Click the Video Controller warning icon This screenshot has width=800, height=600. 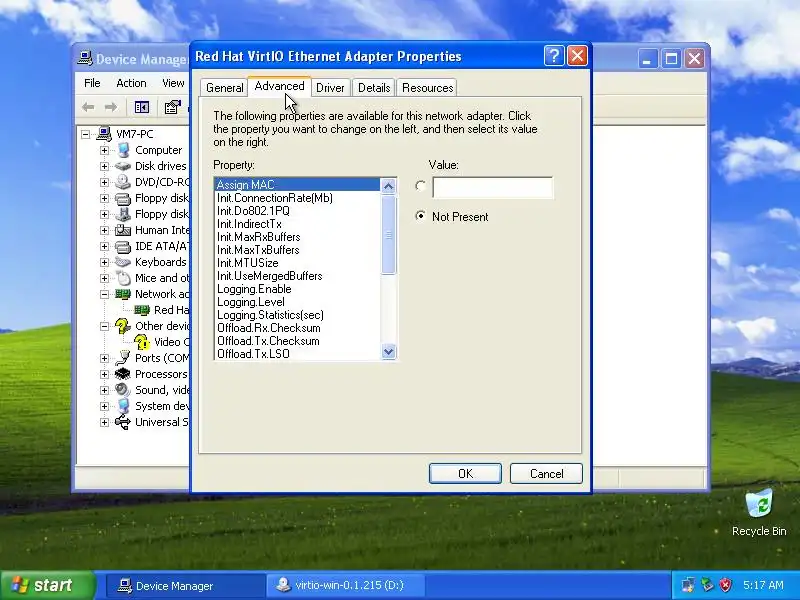point(141,342)
